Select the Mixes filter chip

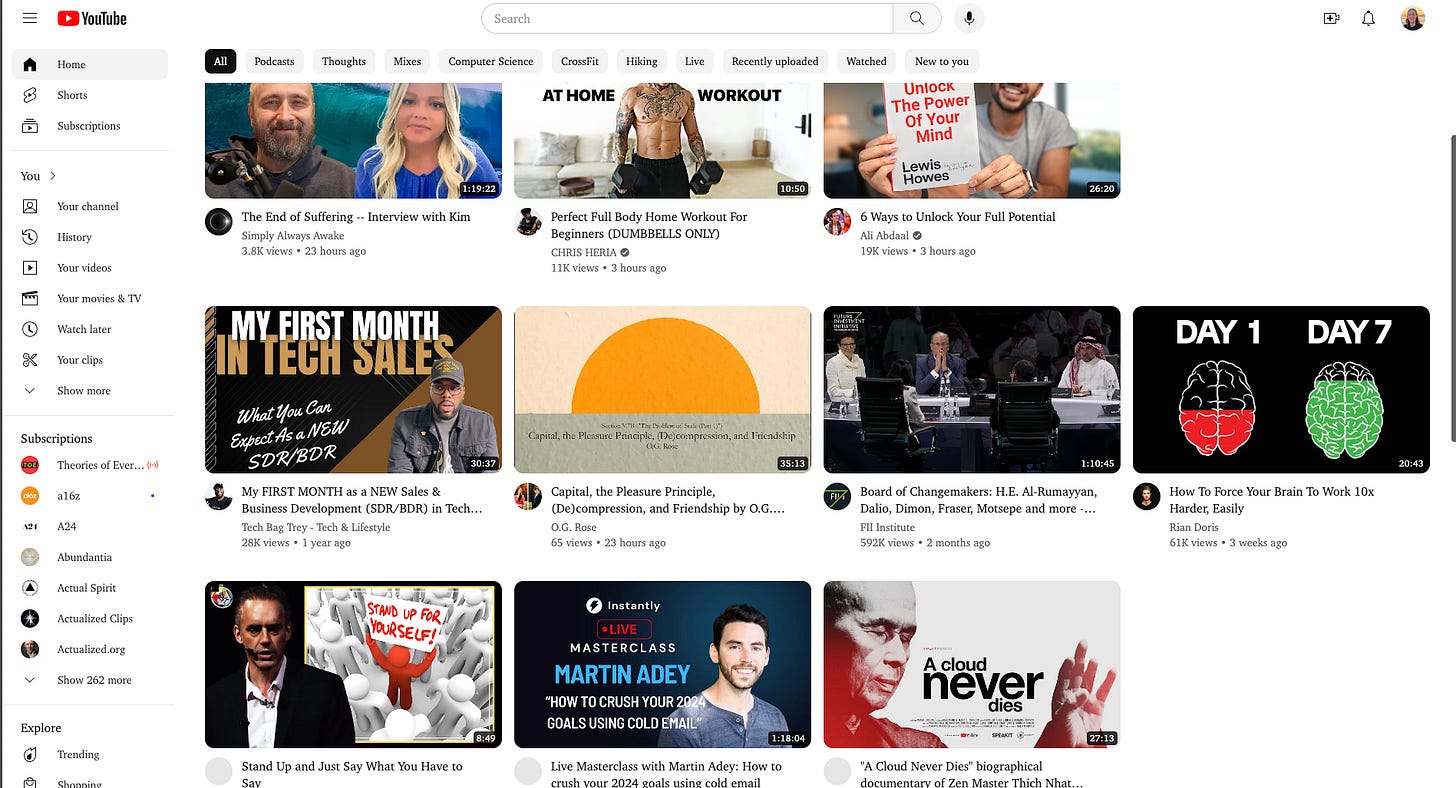(x=407, y=61)
